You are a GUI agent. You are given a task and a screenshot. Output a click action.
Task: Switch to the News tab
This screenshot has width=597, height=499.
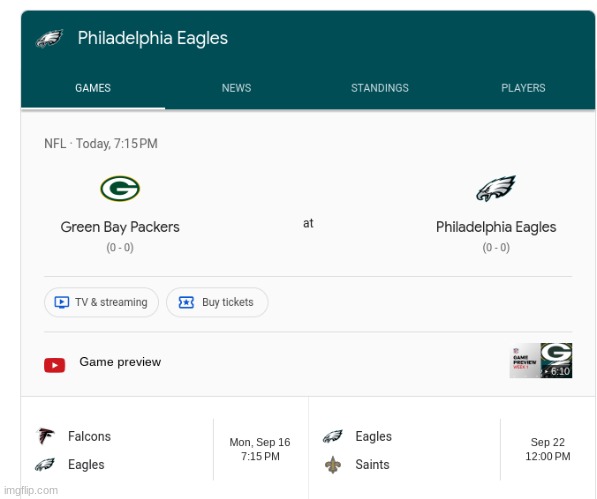pos(236,88)
